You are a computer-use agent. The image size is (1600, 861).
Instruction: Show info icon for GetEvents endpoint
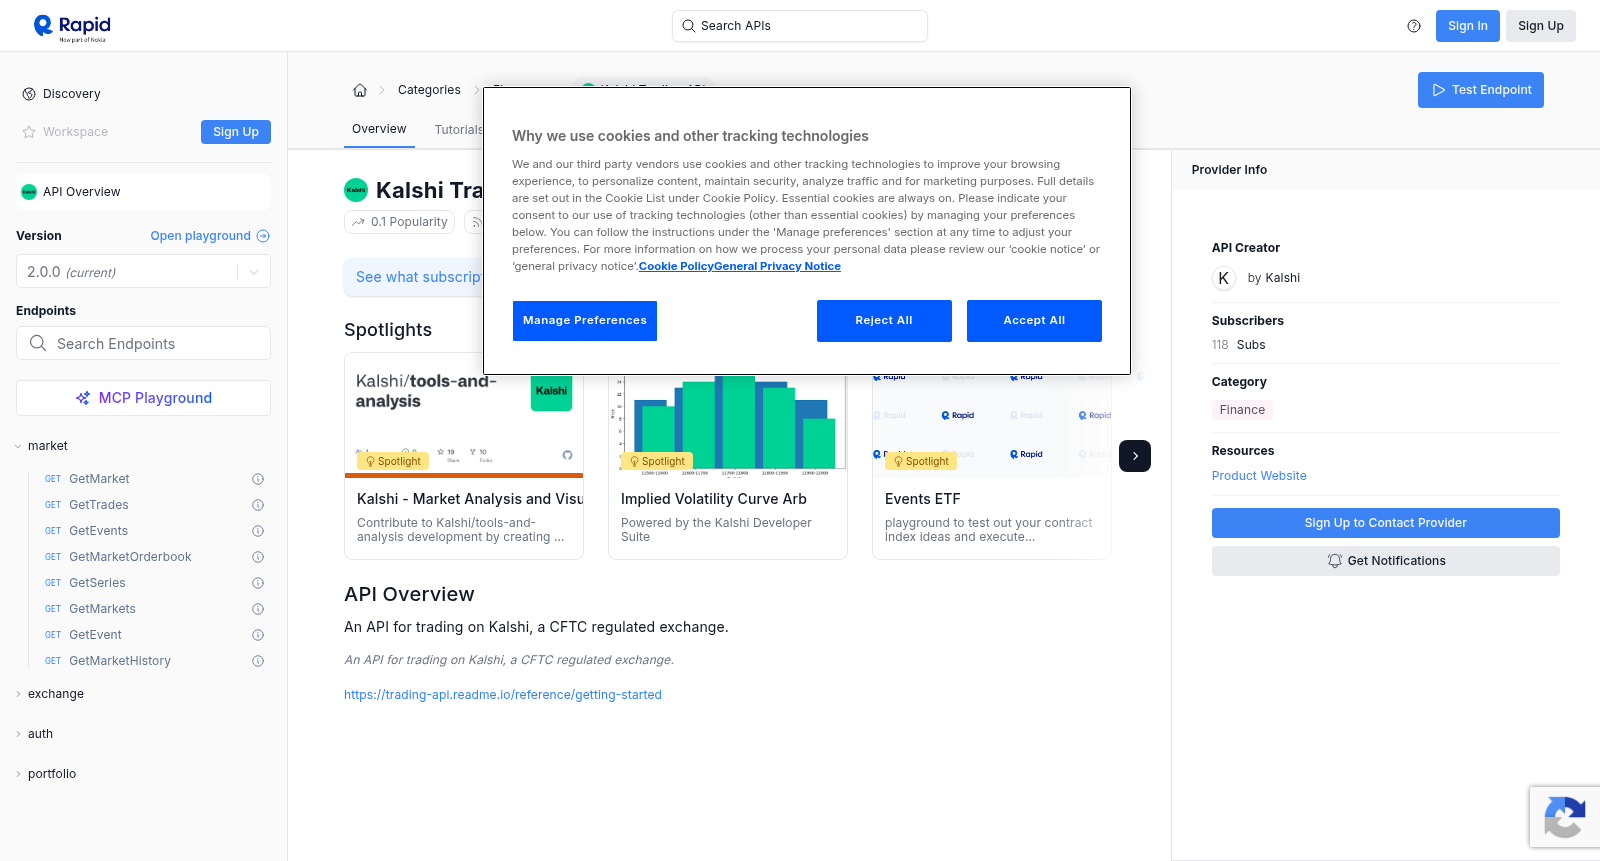pyautogui.click(x=258, y=531)
